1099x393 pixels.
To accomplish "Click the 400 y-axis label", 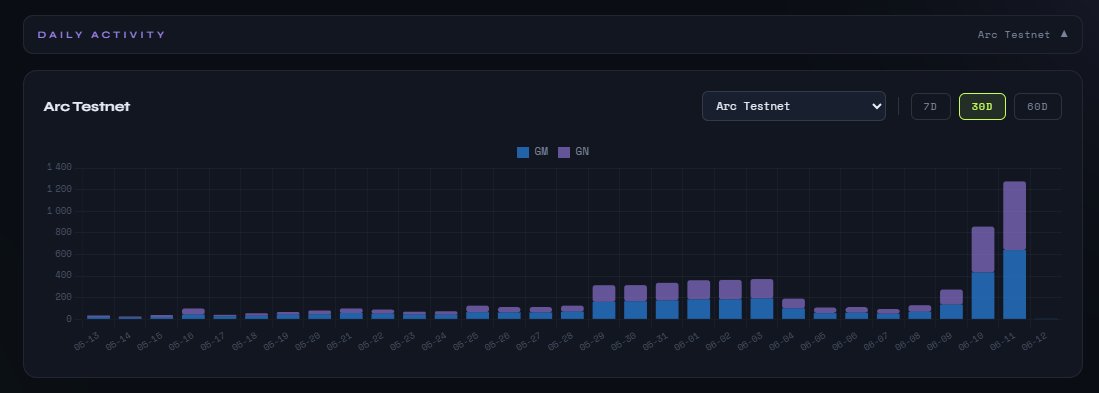I will [64, 275].
